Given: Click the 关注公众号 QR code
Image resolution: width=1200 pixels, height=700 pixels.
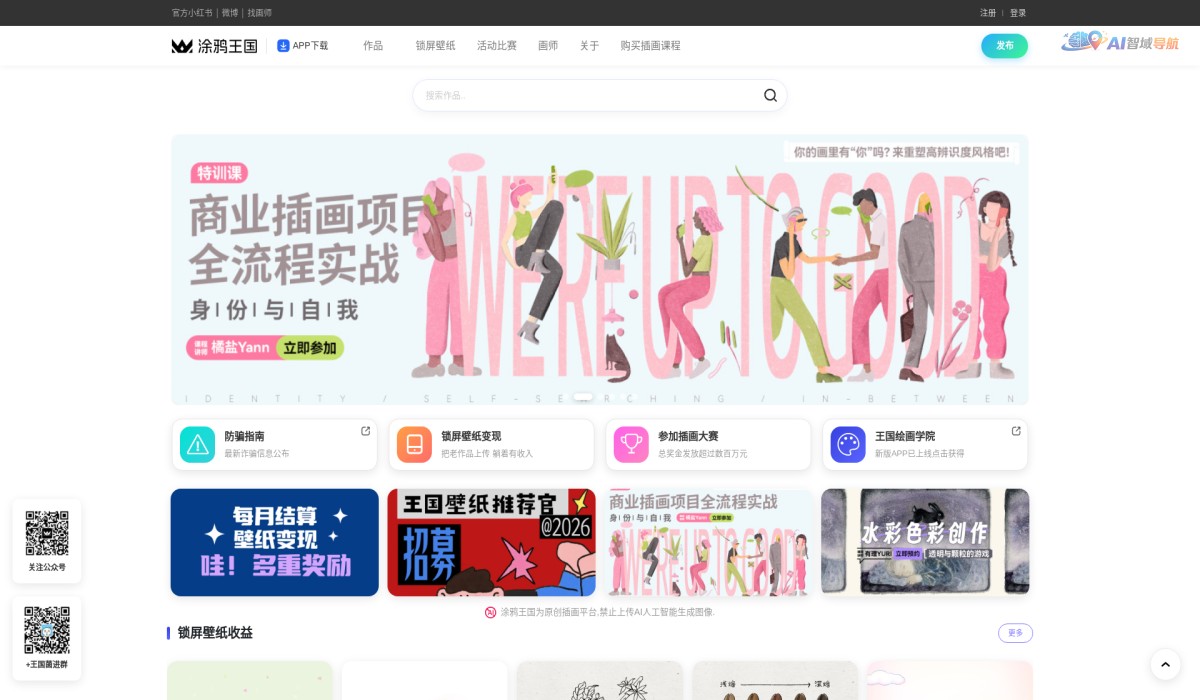Looking at the screenshot, I should (47, 533).
